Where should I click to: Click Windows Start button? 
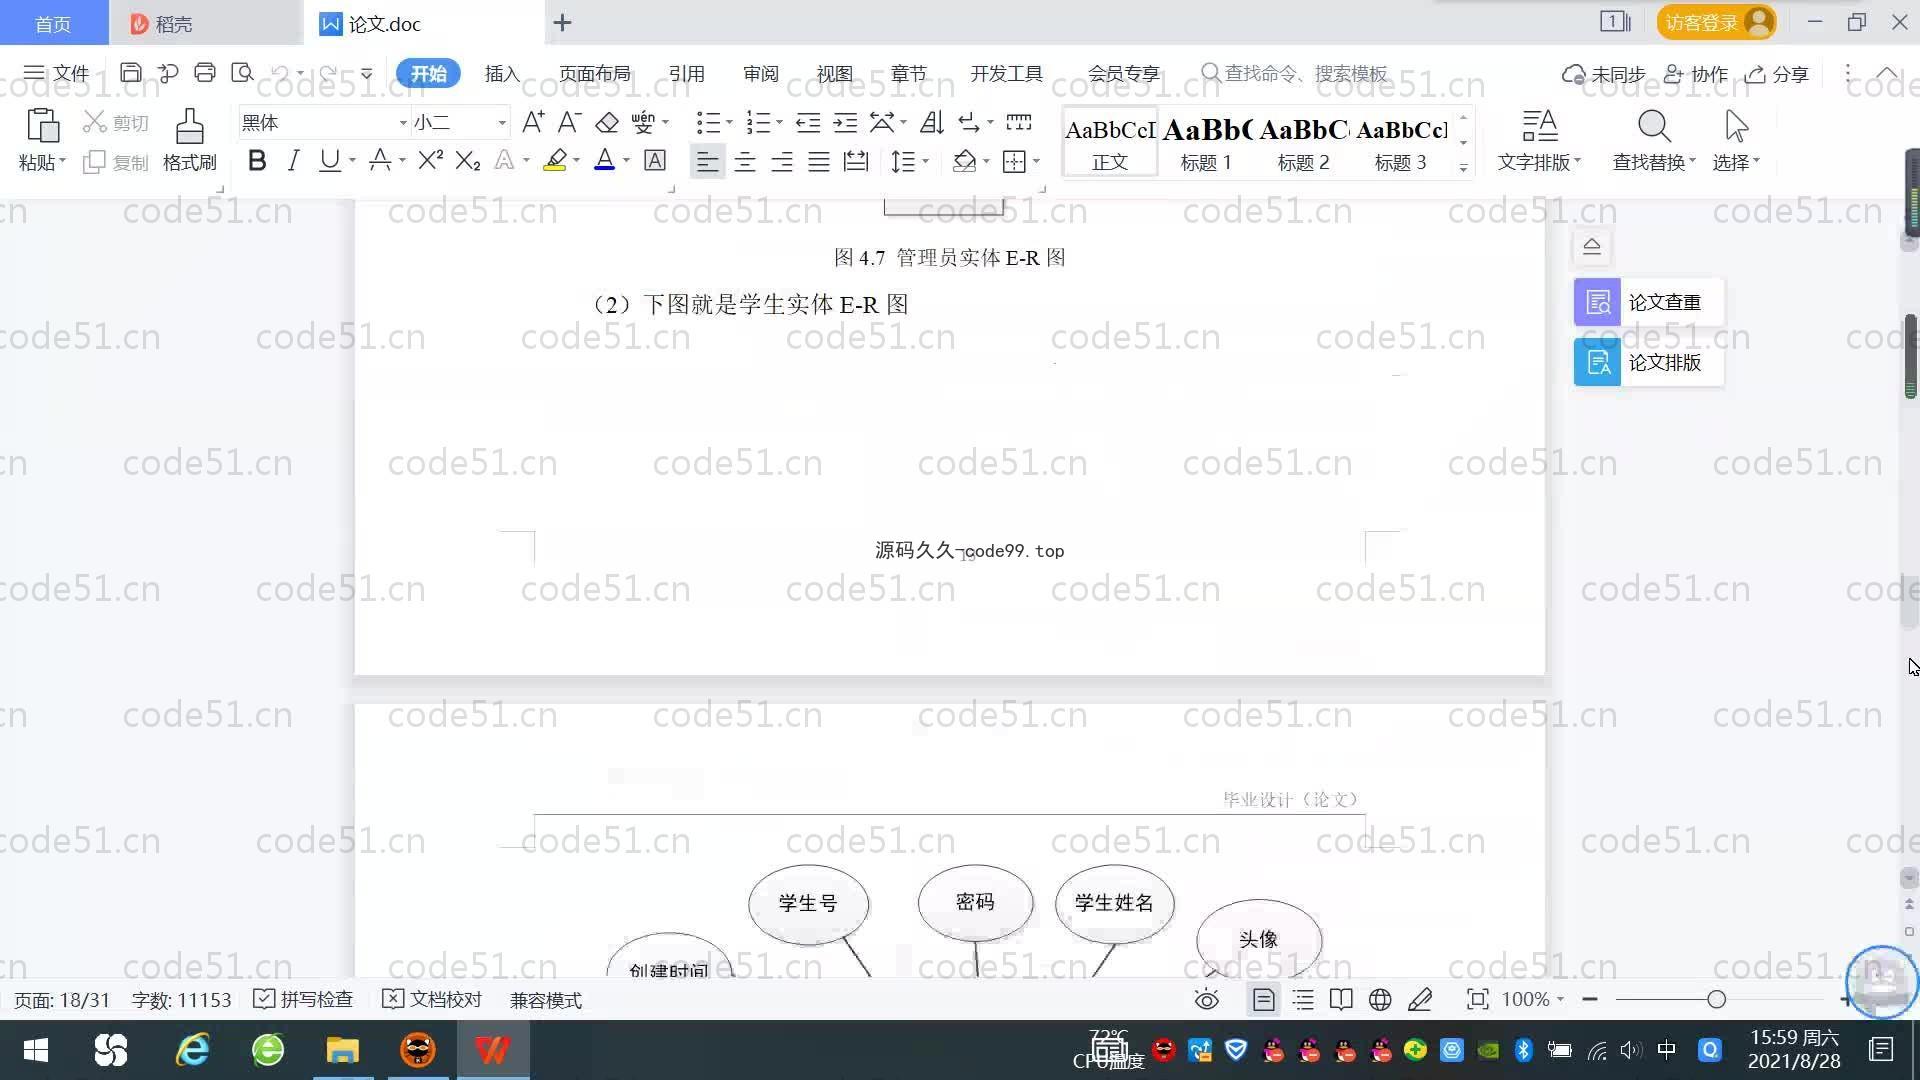click(36, 1050)
